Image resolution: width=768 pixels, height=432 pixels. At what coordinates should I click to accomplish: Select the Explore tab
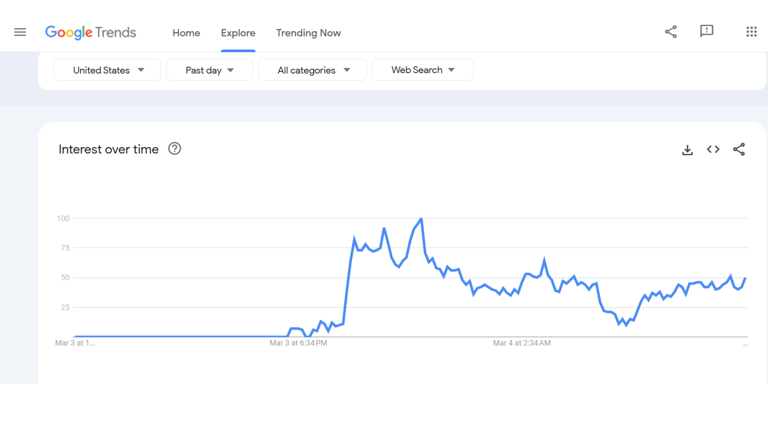click(238, 33)
